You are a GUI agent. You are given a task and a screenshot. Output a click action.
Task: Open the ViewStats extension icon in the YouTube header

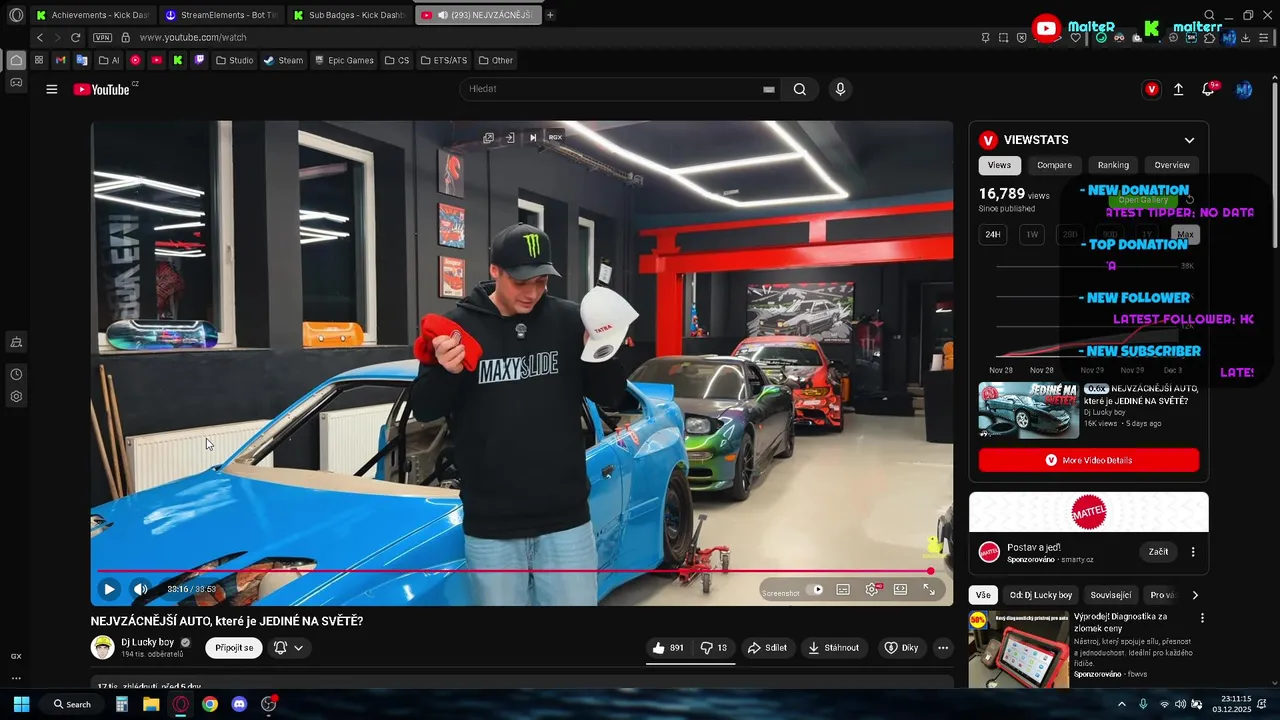pyautogui.click(x=1152, y=89)
